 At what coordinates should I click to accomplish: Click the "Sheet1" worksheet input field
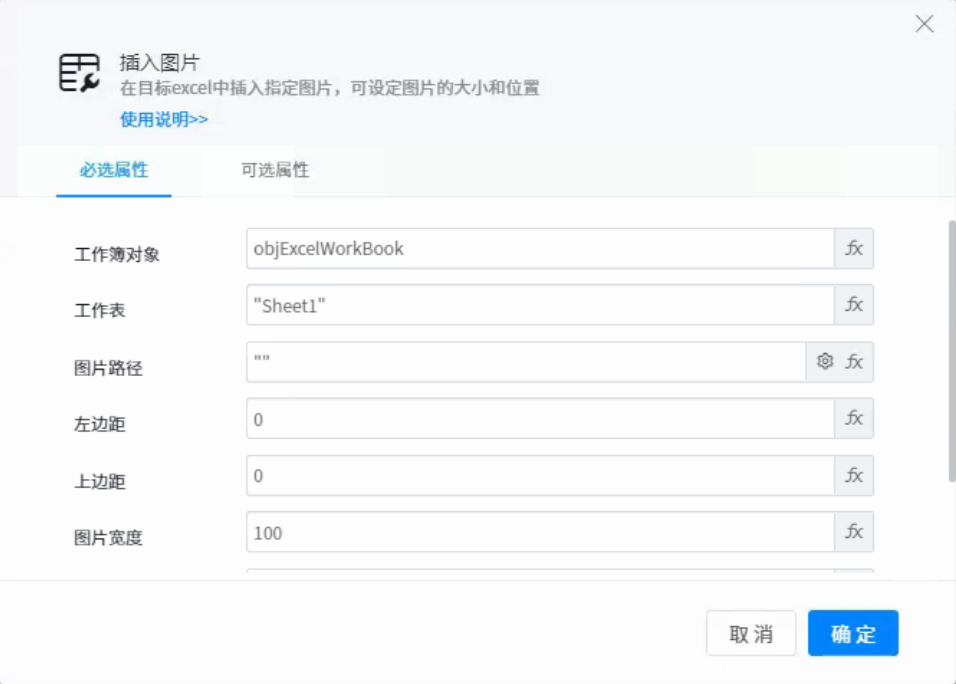tap(540, 305)
